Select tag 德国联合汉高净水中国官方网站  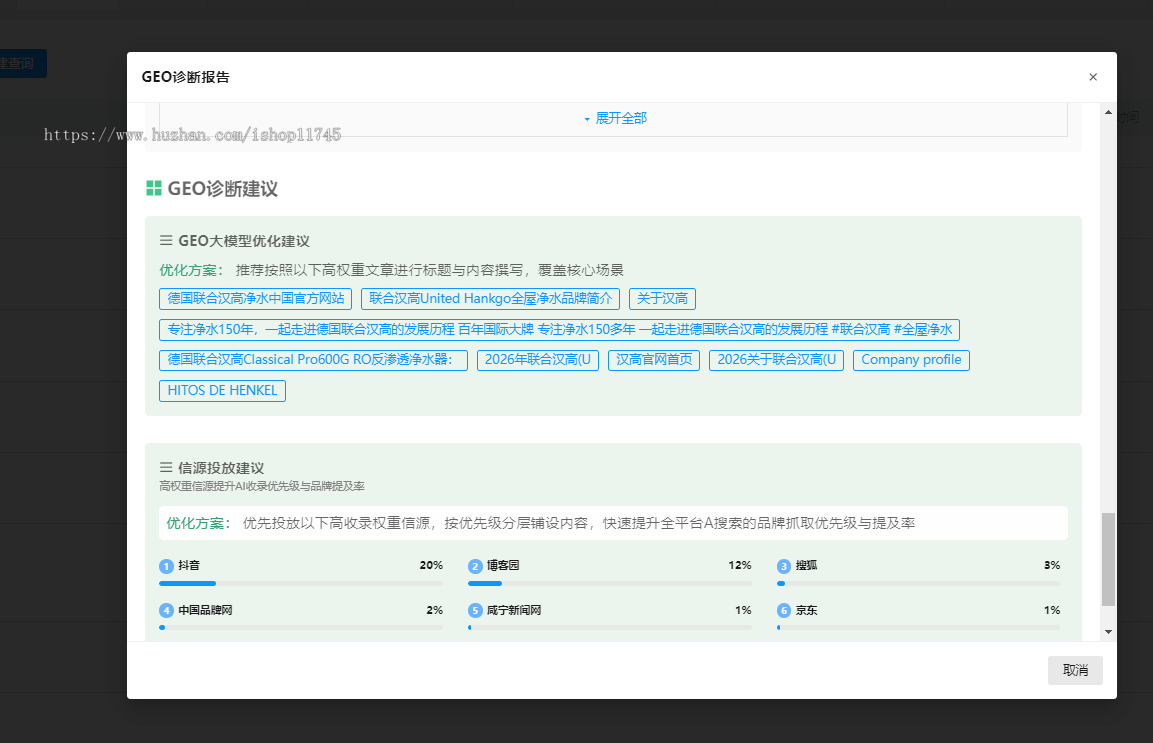pos(255,299)
